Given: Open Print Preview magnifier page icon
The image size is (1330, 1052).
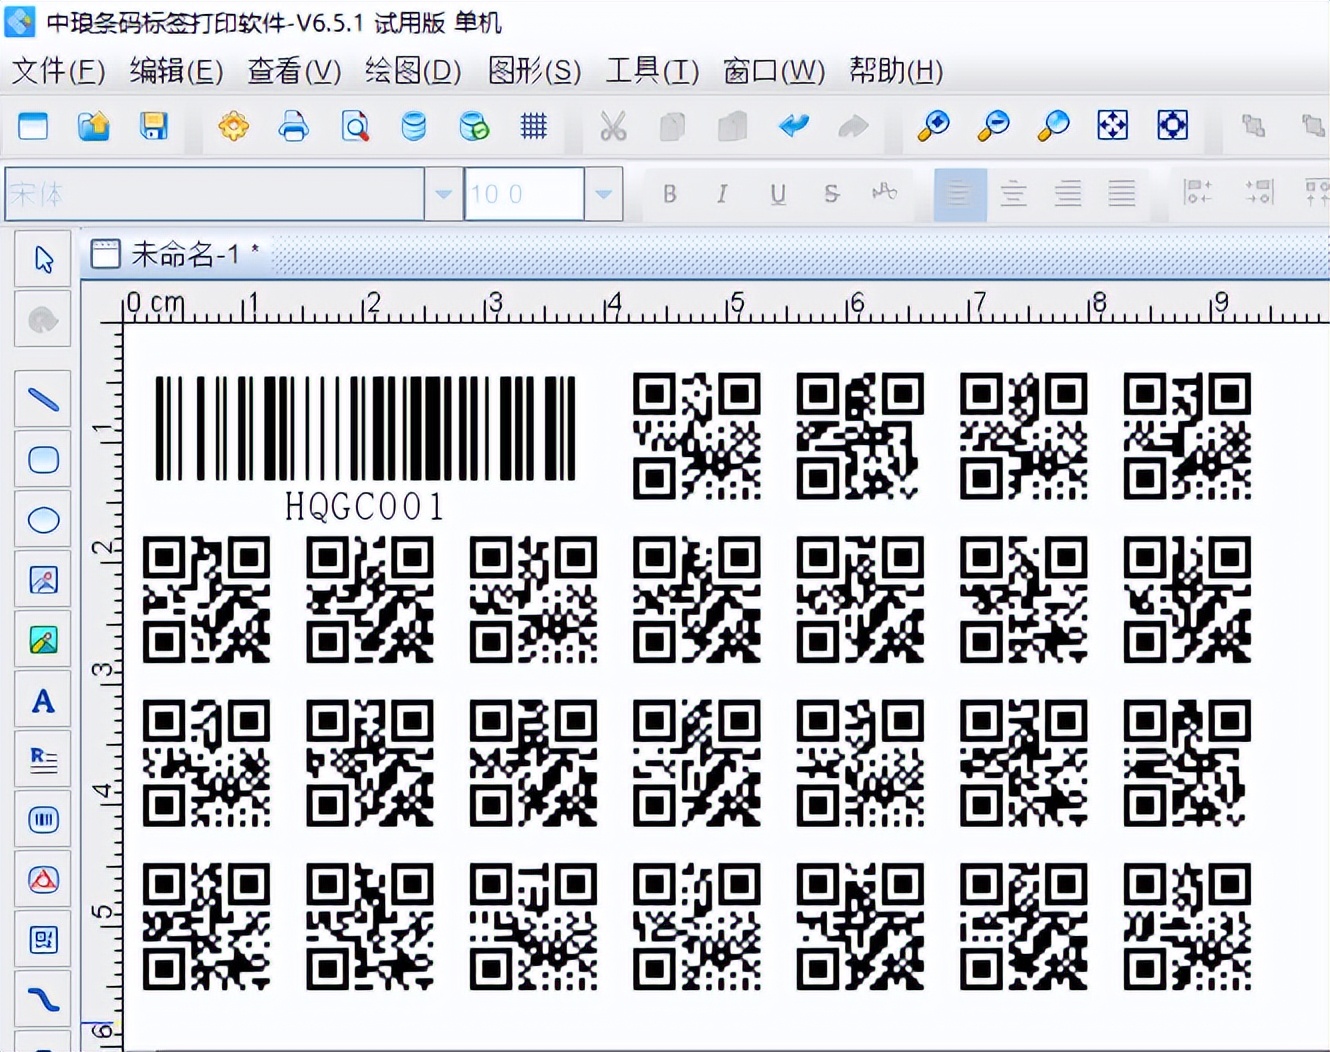Looking at the screenshot, I should (x=354, y=126).
